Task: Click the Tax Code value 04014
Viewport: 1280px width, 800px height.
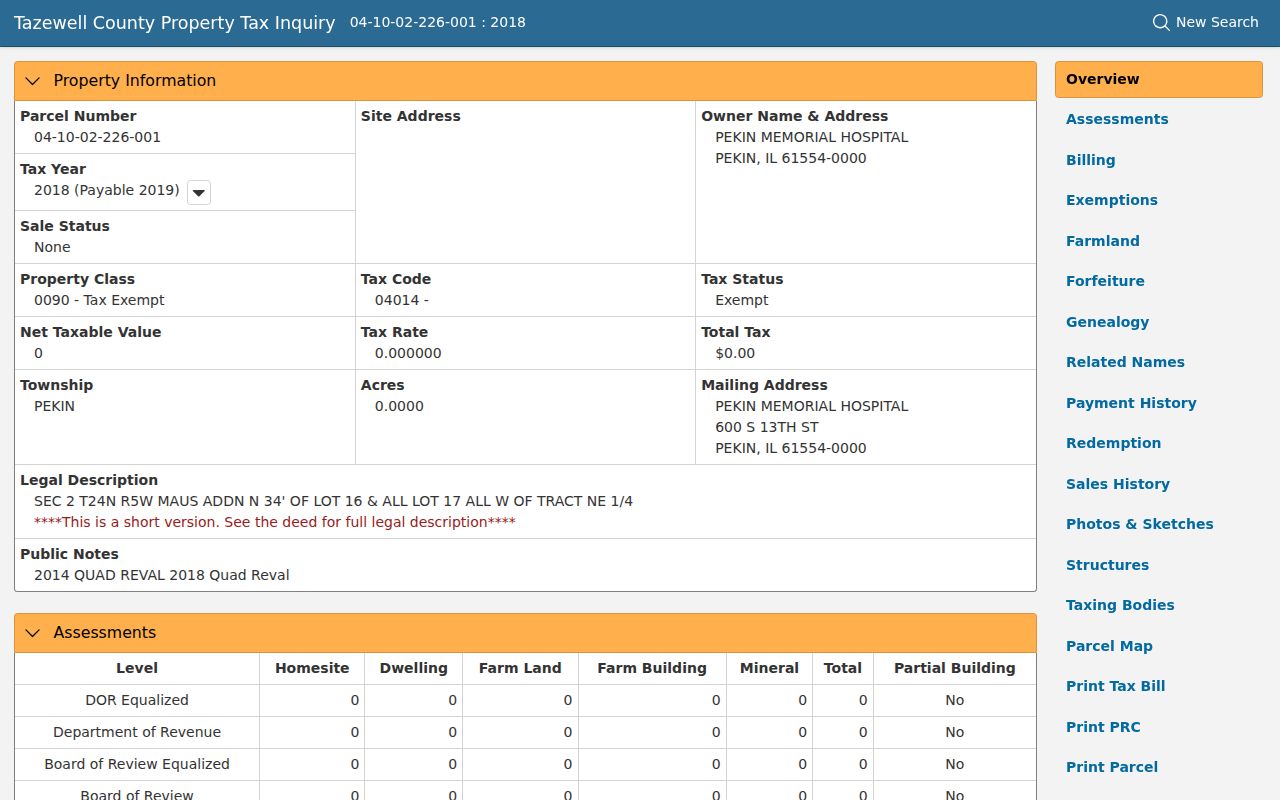Action: [x=401, y=300]
